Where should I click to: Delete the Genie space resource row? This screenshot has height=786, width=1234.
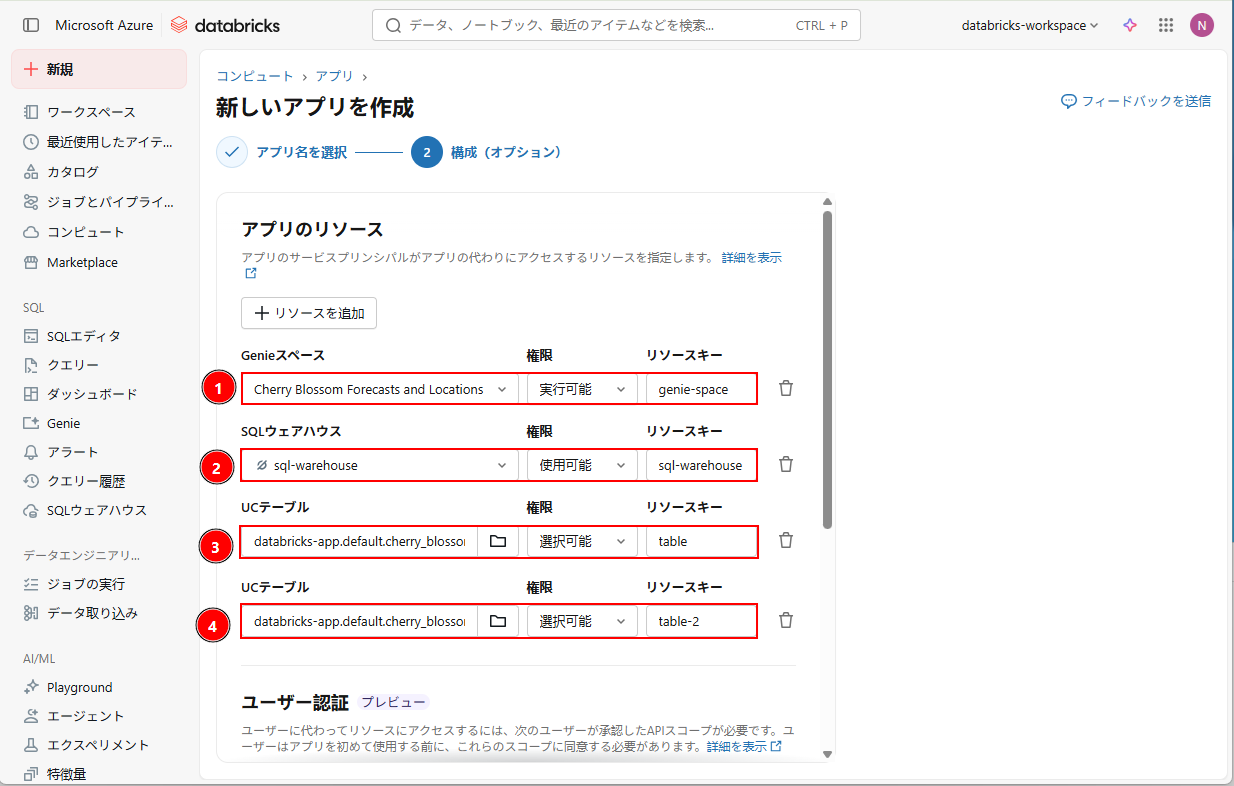(x=786, y=388)
